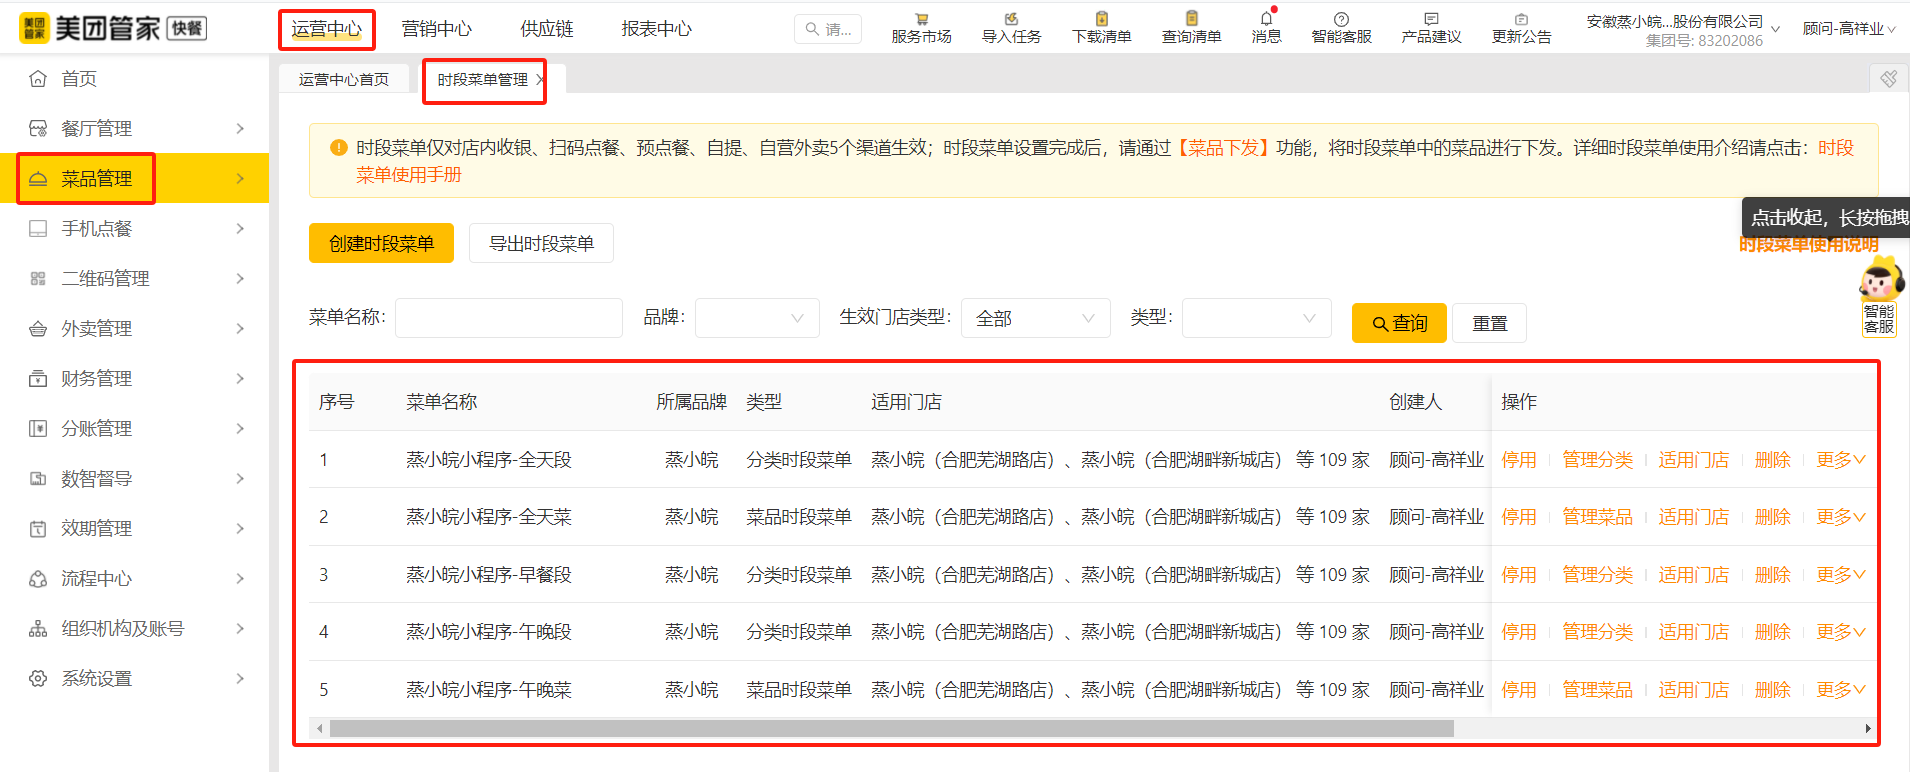Expand 系统设置 sidebar menu
The height and width of the screenshot is (772, 1910).
(134, 678)
